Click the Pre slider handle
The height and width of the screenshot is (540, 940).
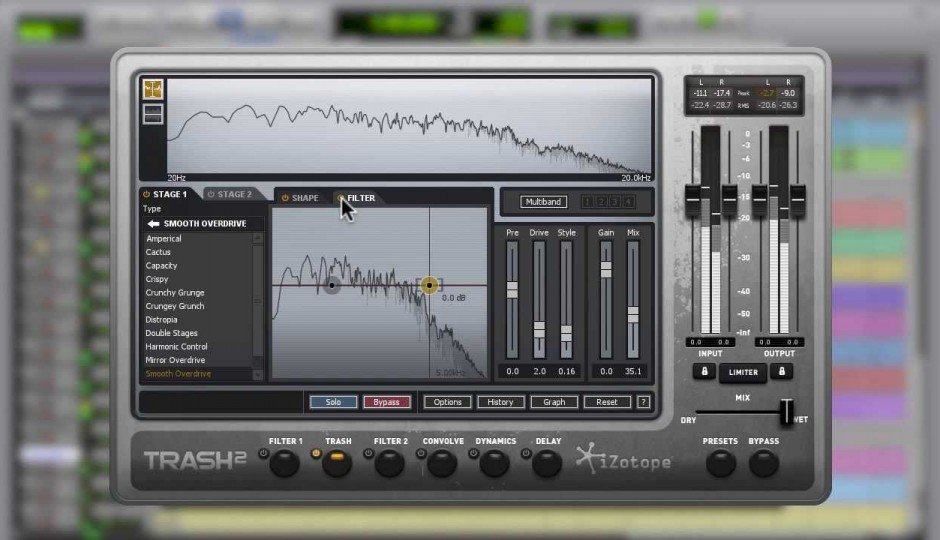(x=512, y=290)
